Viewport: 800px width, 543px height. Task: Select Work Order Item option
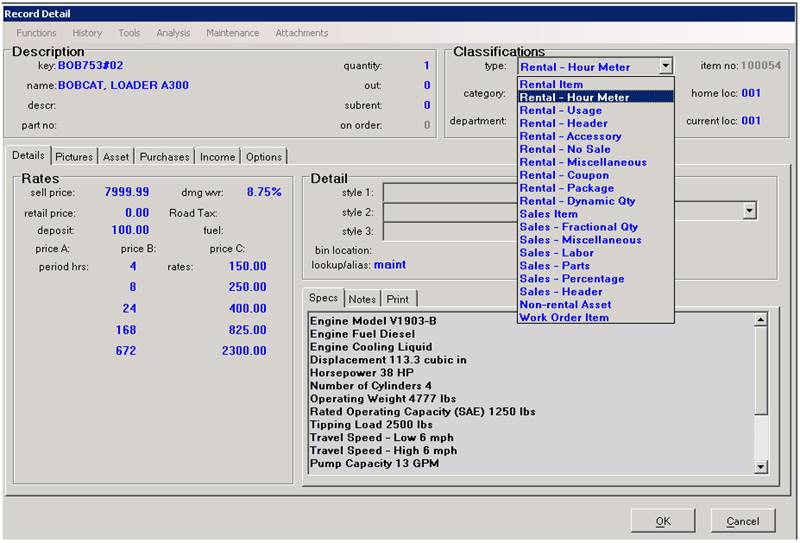595,317
